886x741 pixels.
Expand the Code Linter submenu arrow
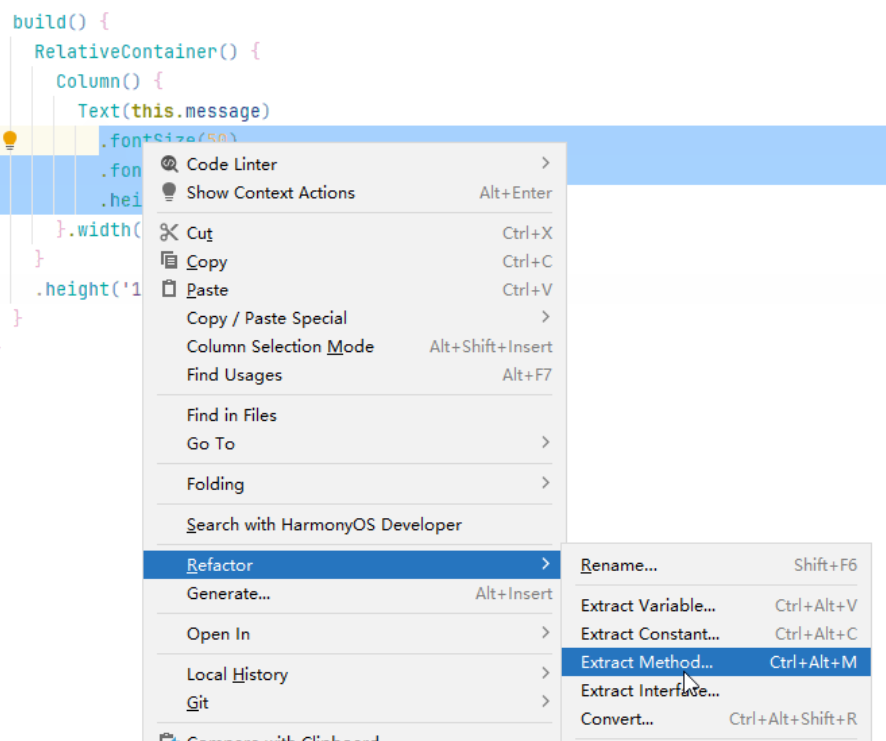(545, 163)
